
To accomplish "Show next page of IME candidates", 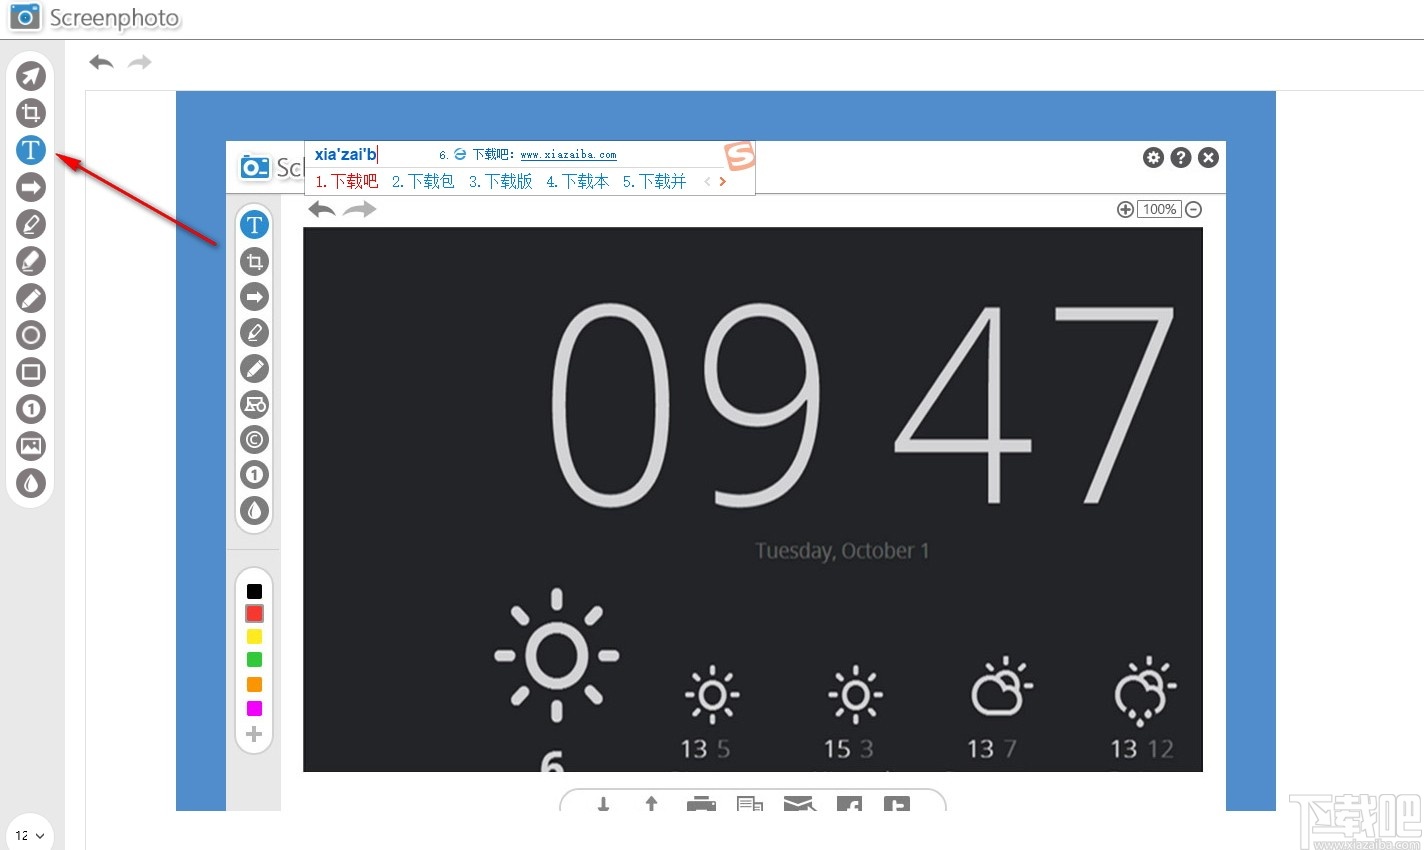I will 723,181.
